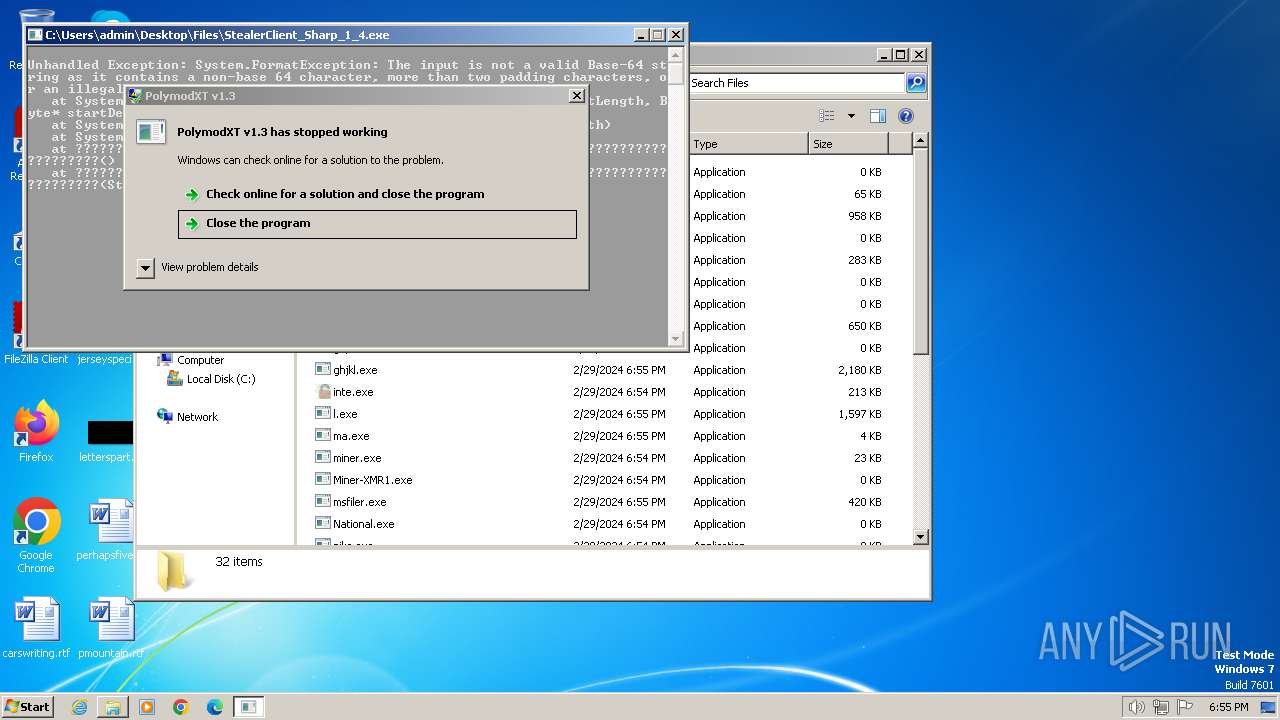Click the PolymodXT dialog title icon
This screenshot has width=1280, height=720.
tap(135, 96)
